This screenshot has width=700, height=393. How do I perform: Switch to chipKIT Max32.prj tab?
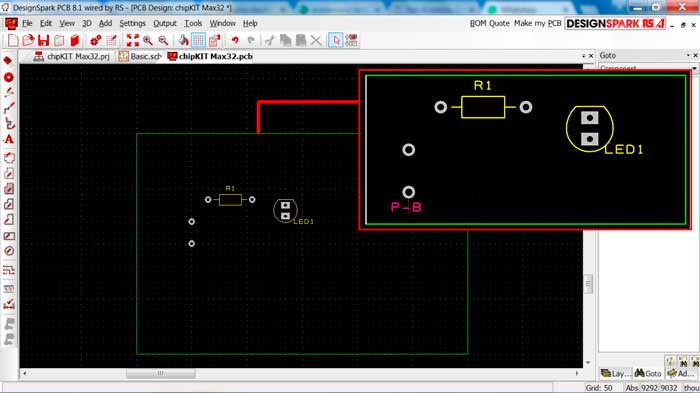pos(72,57)
